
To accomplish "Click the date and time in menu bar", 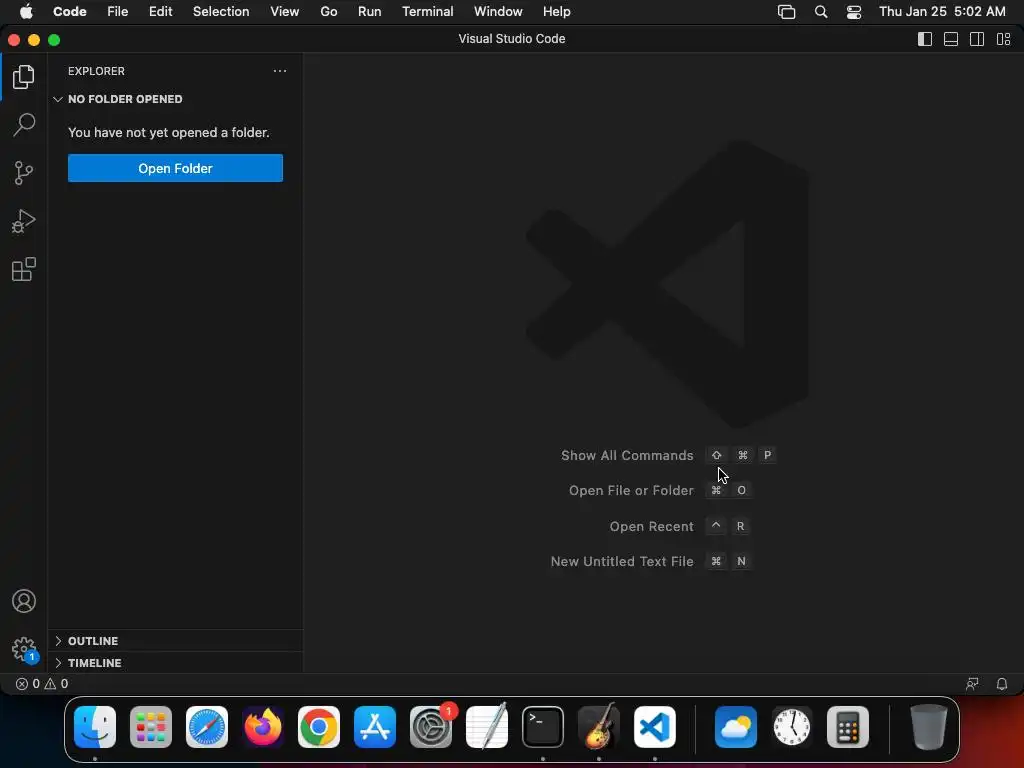I will pos(942,12).
